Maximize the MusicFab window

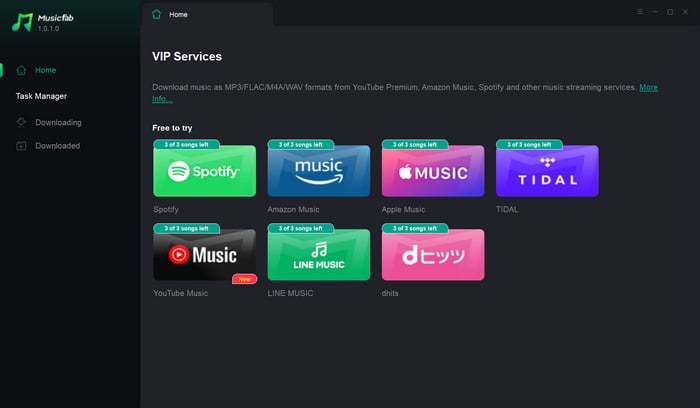click(670, 12)
